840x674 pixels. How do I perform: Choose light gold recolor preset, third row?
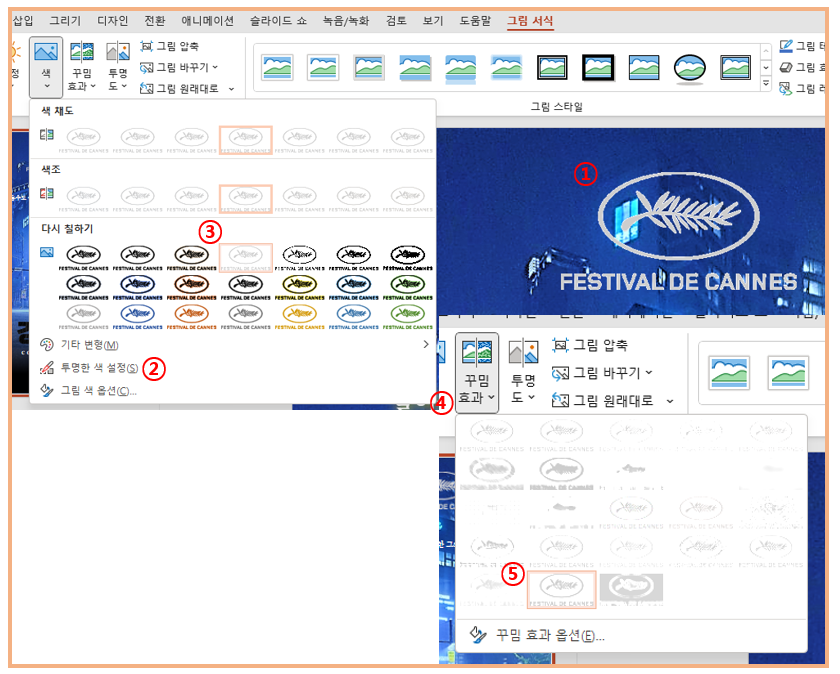click(x=300, y=317)
